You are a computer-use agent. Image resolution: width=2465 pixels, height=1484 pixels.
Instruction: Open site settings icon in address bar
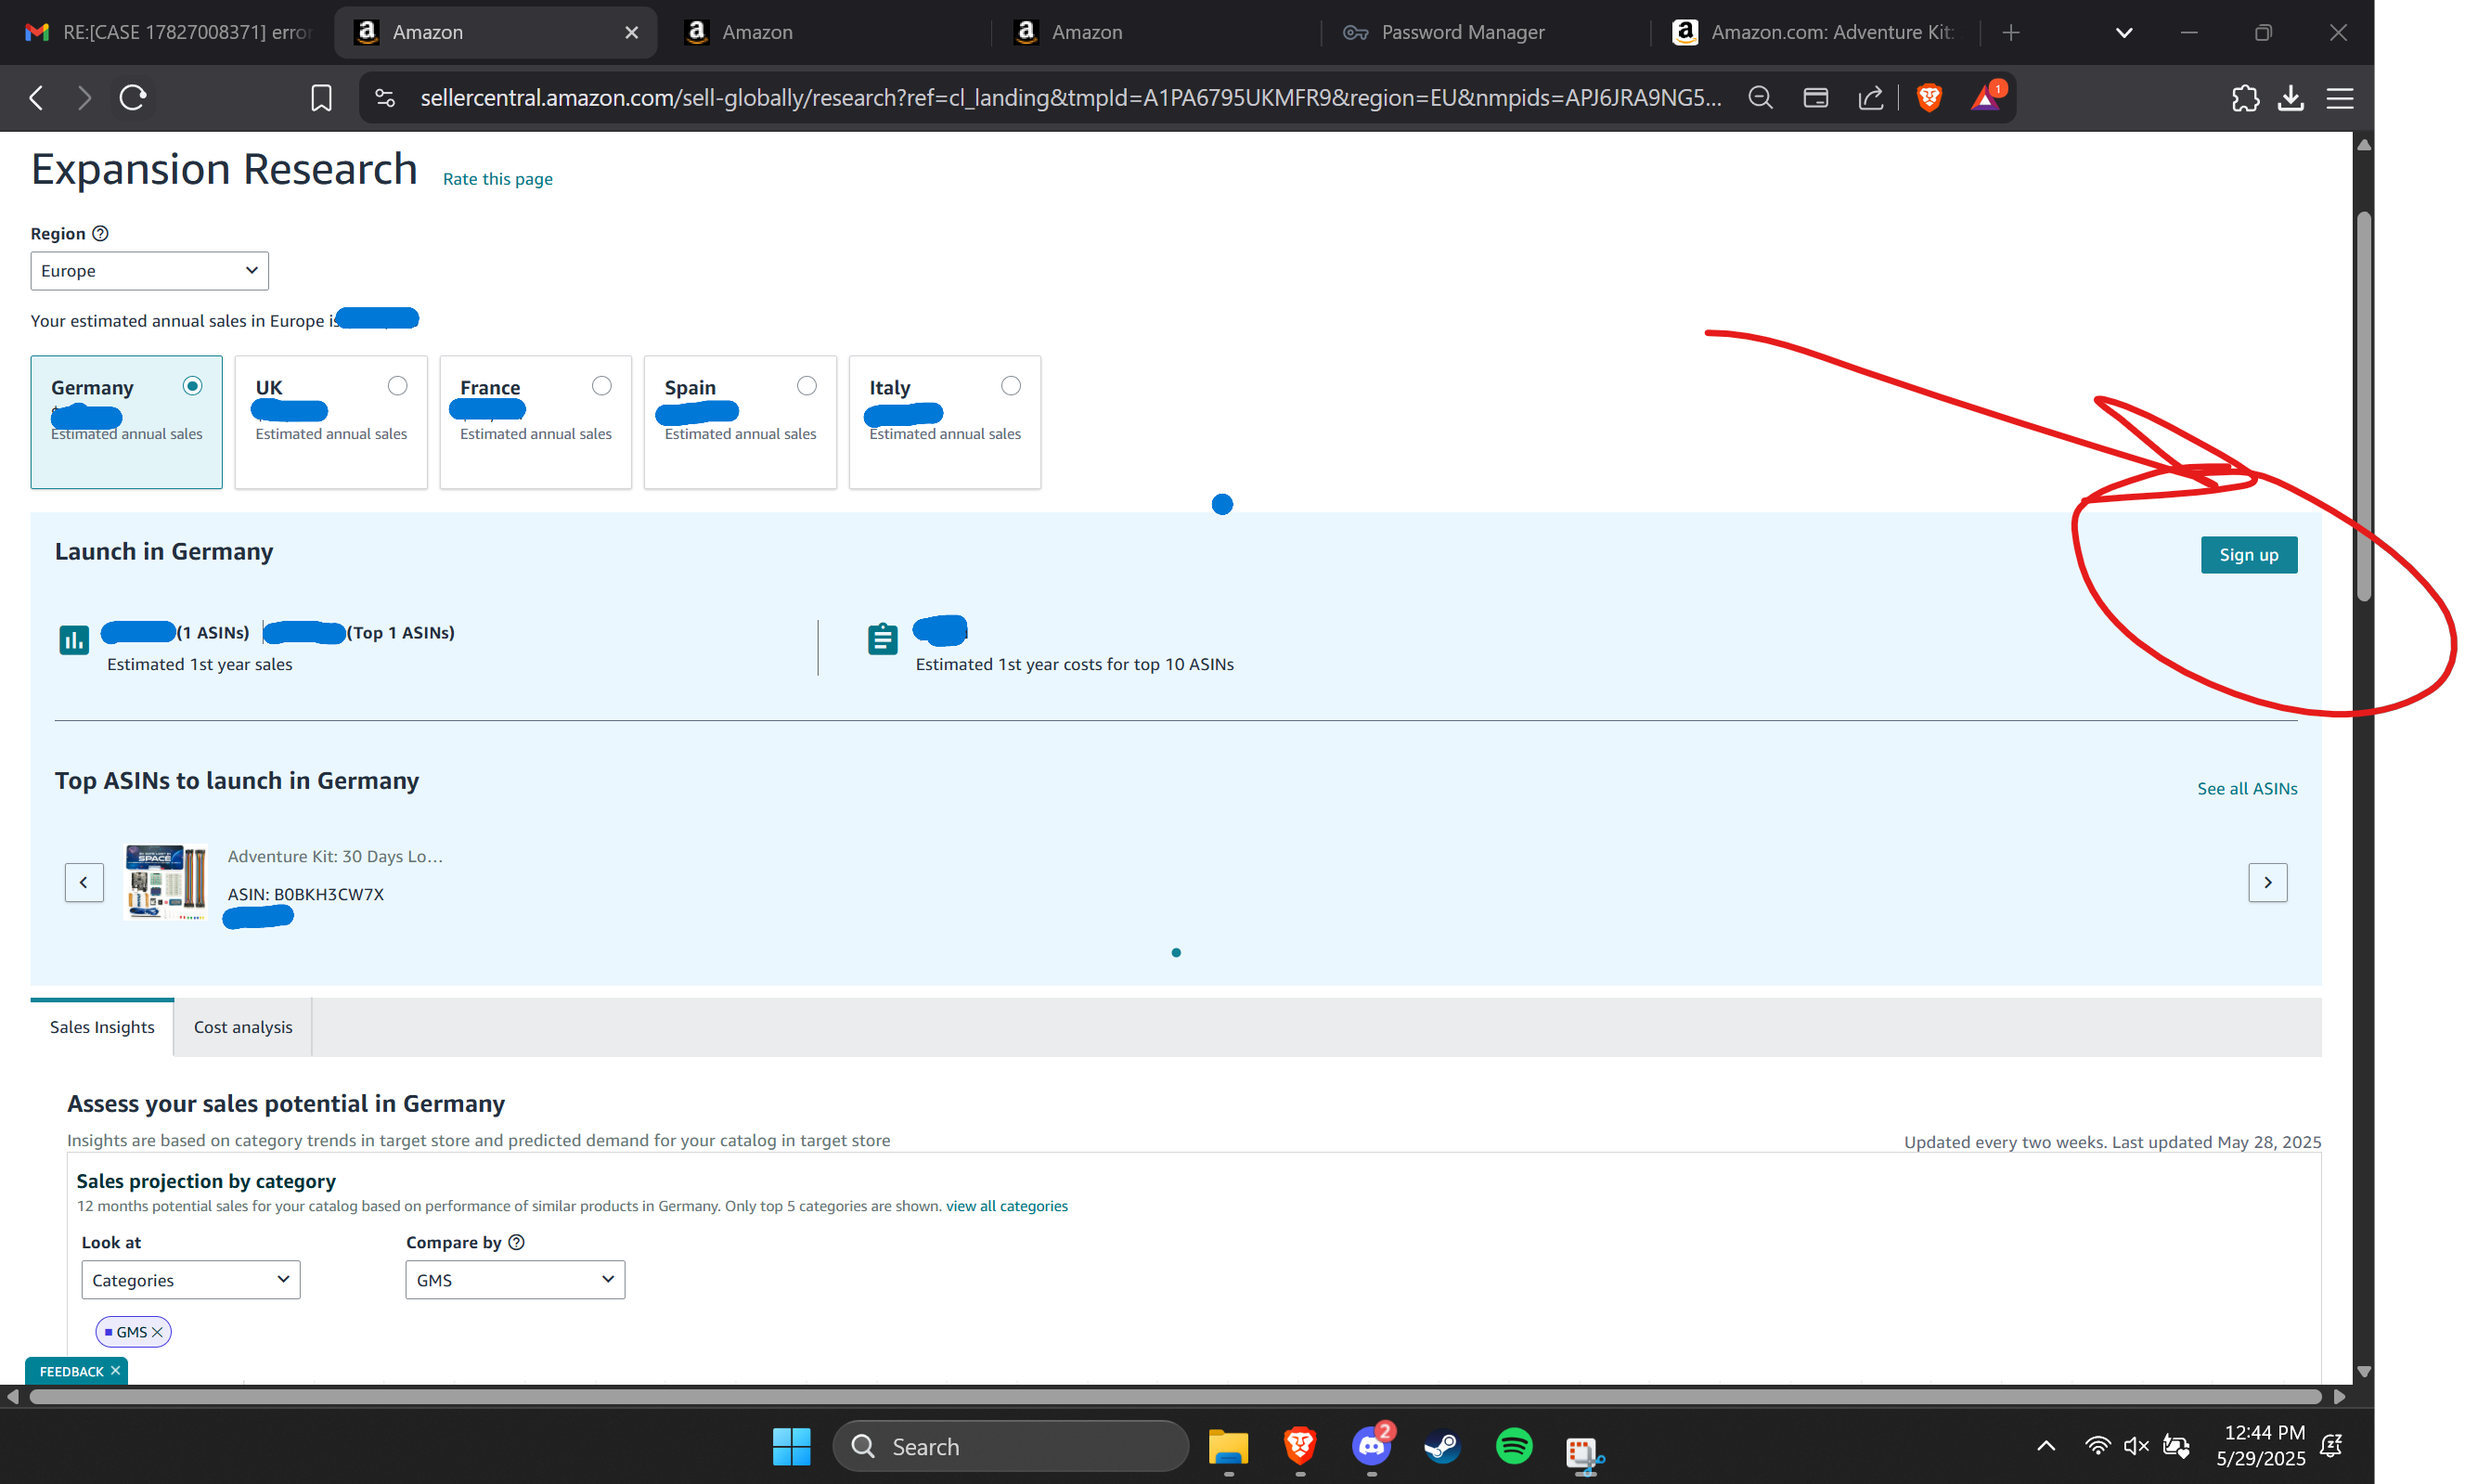pos(385,98)
